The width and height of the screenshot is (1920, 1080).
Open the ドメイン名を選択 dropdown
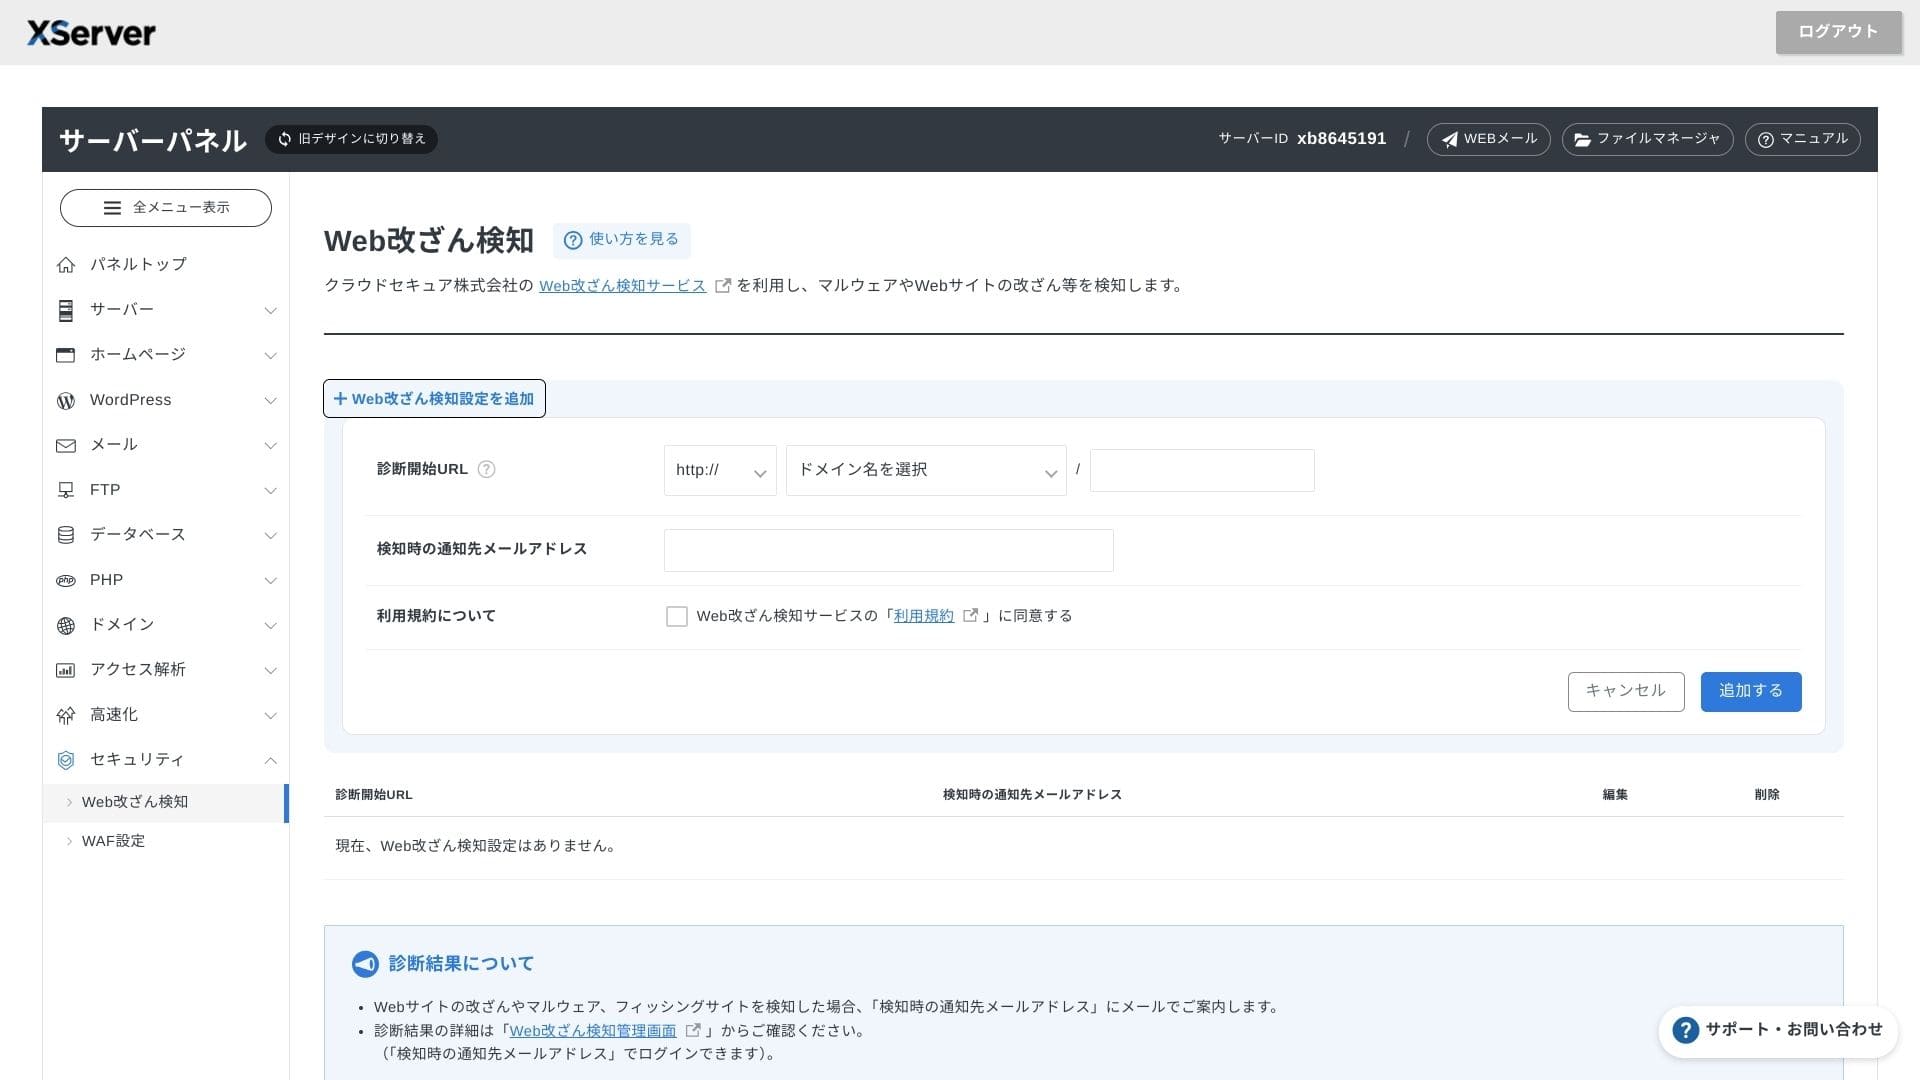[926, 470]
